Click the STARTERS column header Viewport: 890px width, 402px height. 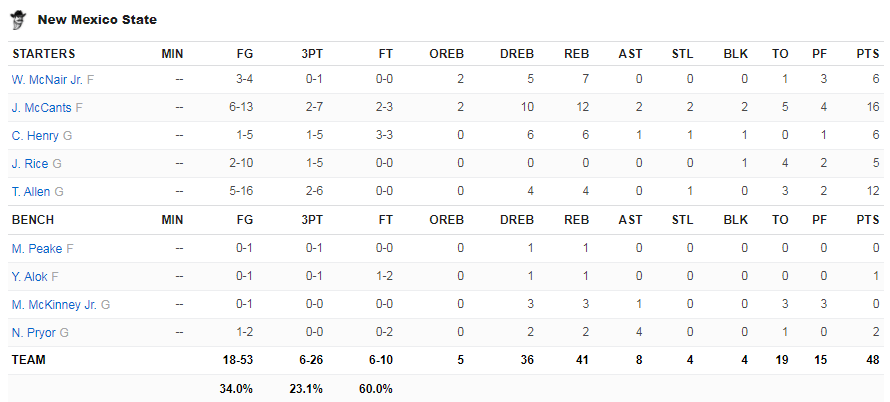[x=44, y=54]
